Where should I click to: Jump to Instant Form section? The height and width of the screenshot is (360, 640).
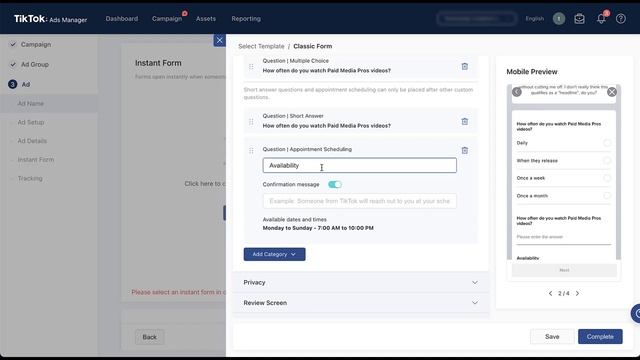pyautogui.click(x=36, y=160)
